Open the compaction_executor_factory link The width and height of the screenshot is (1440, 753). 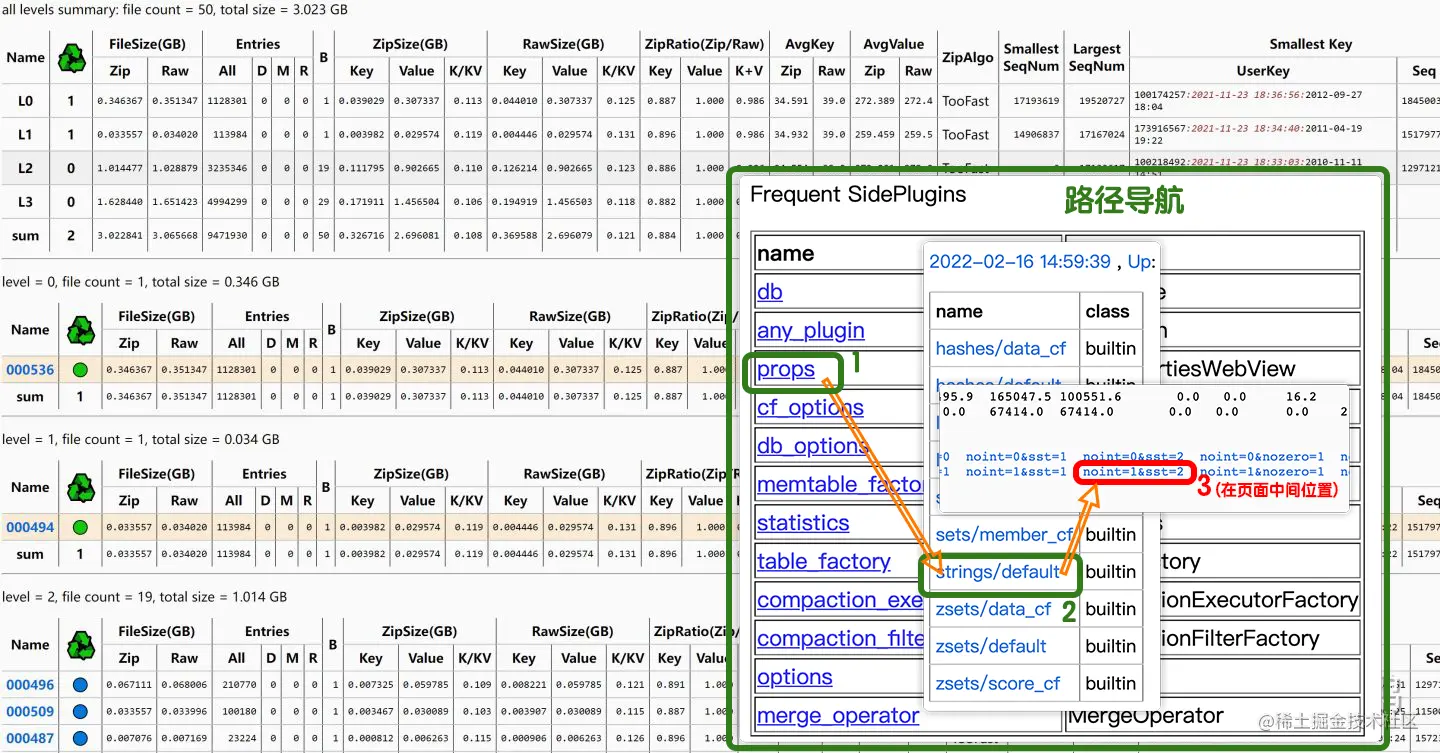click(x=840, y=600)
